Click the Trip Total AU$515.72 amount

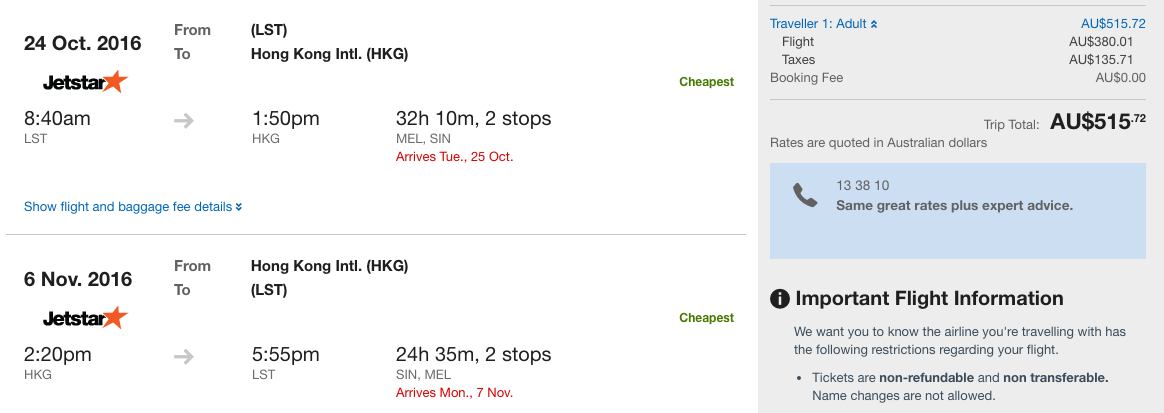coord(1097,123)
